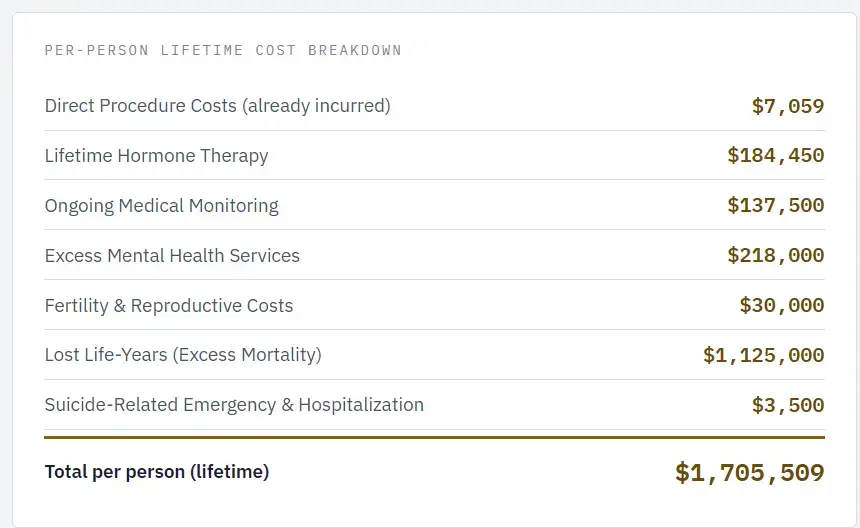The image size is (860, 528).
Task: Select the Direct Procedure Costs label
Action: point(140,105)
